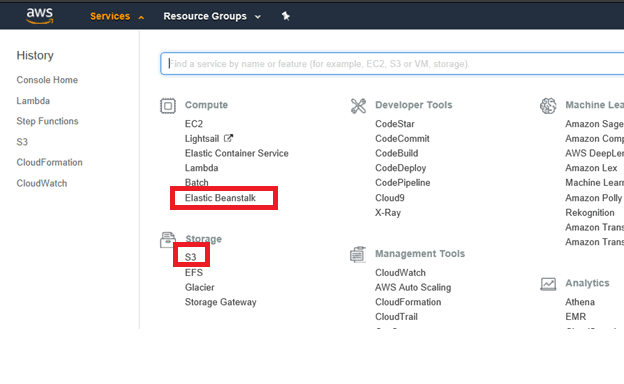The width and height of the screenshot is (624, 384).
Task: Open CloudFormation from the History list
Action: (x=49, y=163)
